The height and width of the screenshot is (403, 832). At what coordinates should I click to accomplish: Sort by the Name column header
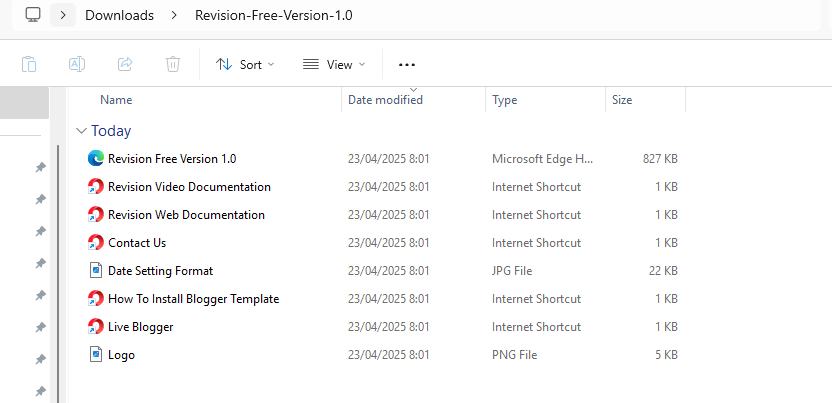coord(116,100)
